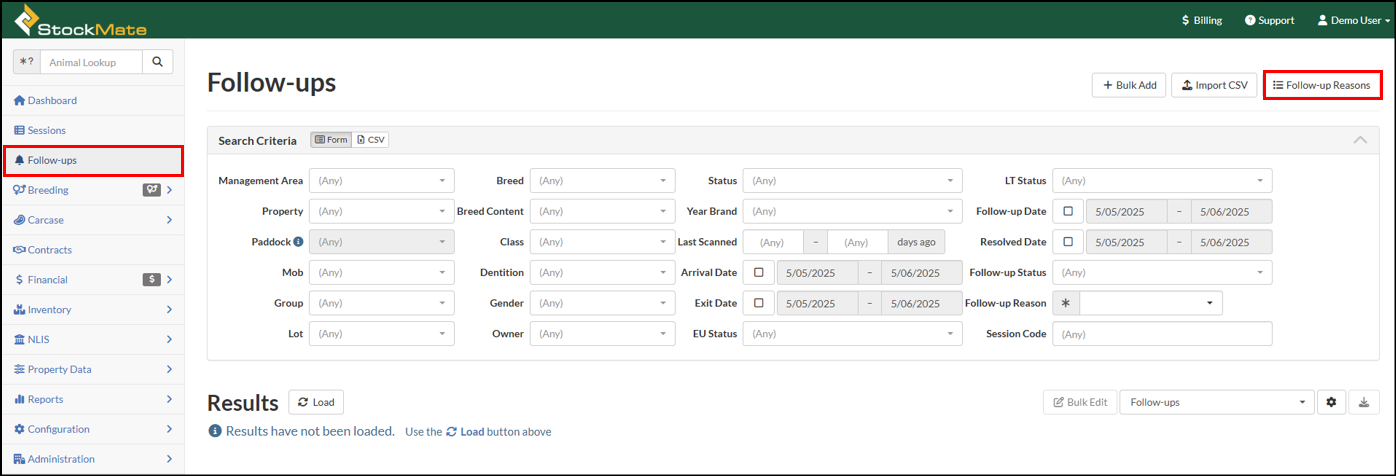Screen dimensions: 1396x476
Task: Open the results settings gear
Action: click(1331, 402)
